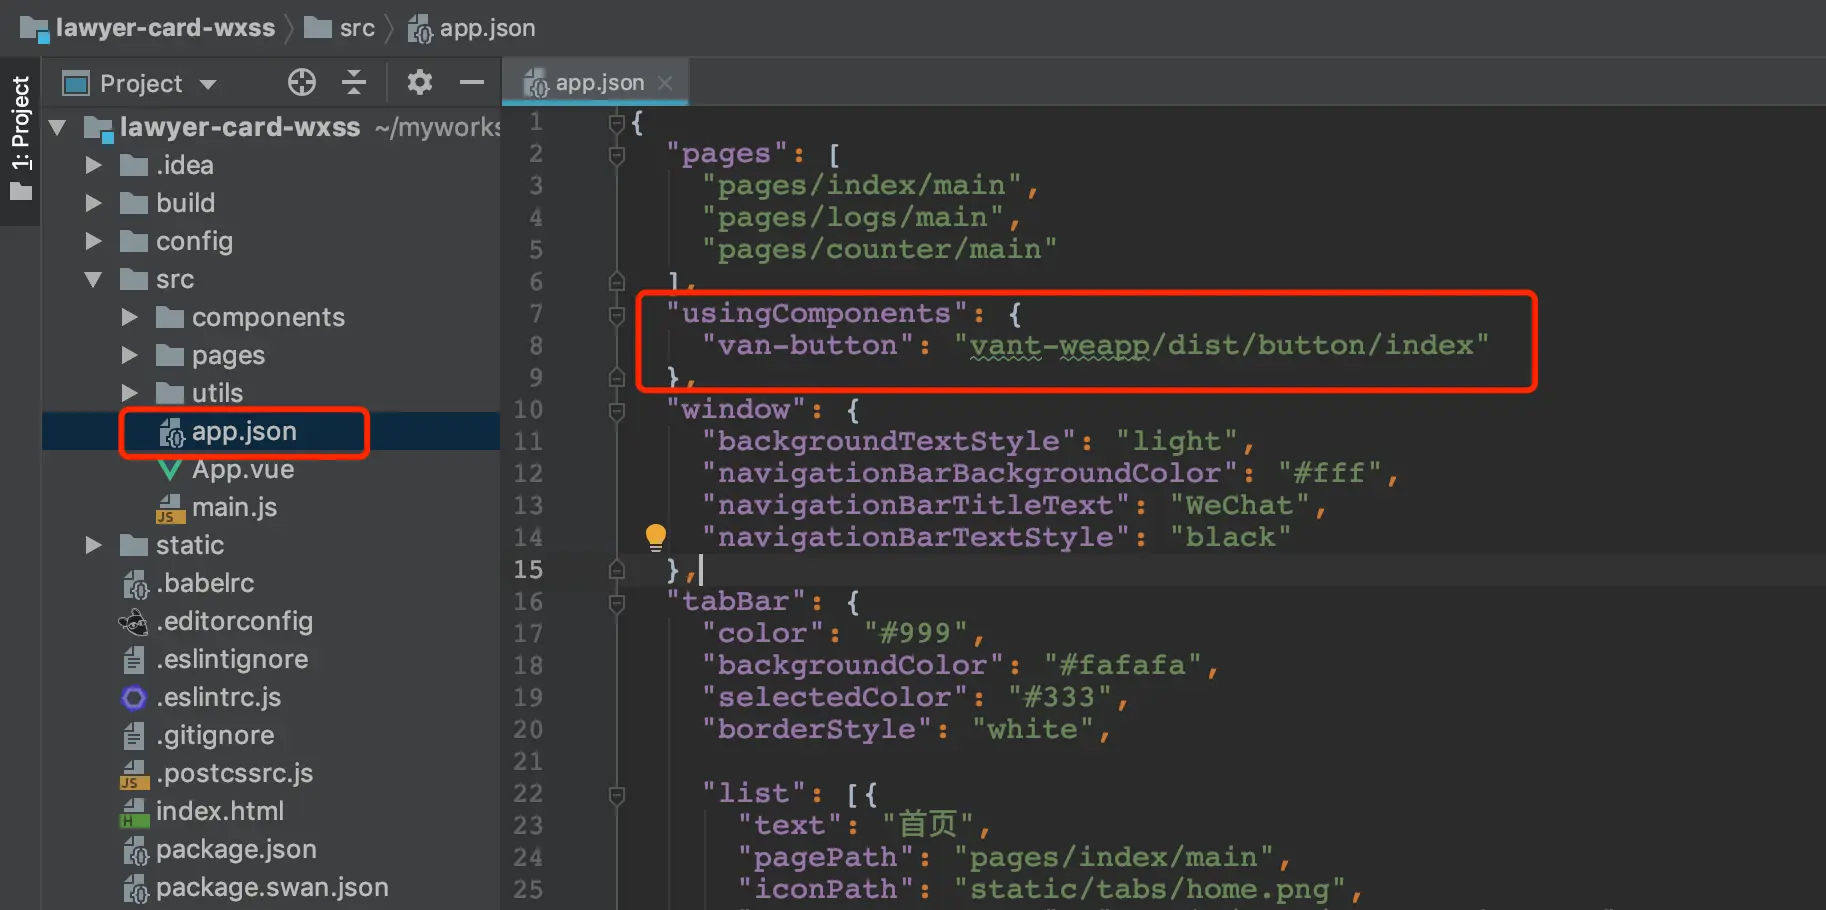Expand the static folder

[x=94, y=545]
